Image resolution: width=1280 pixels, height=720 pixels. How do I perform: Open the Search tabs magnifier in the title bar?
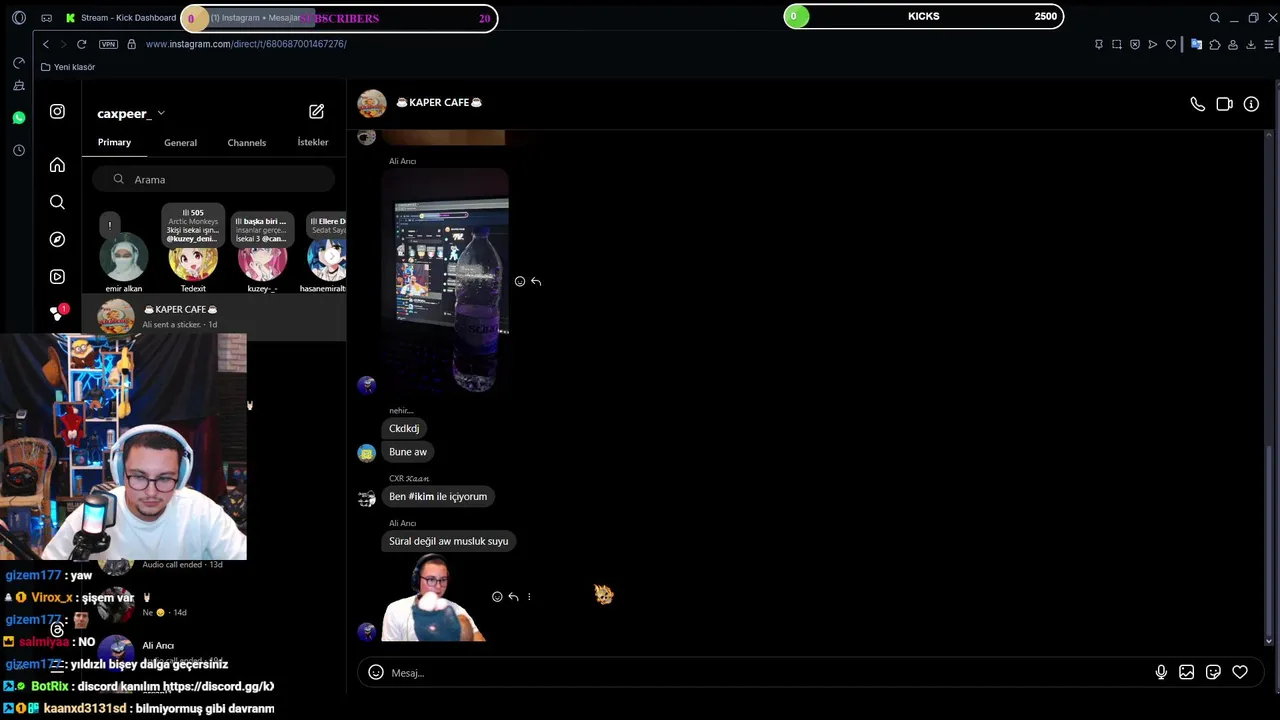(x=1214, y=18)
